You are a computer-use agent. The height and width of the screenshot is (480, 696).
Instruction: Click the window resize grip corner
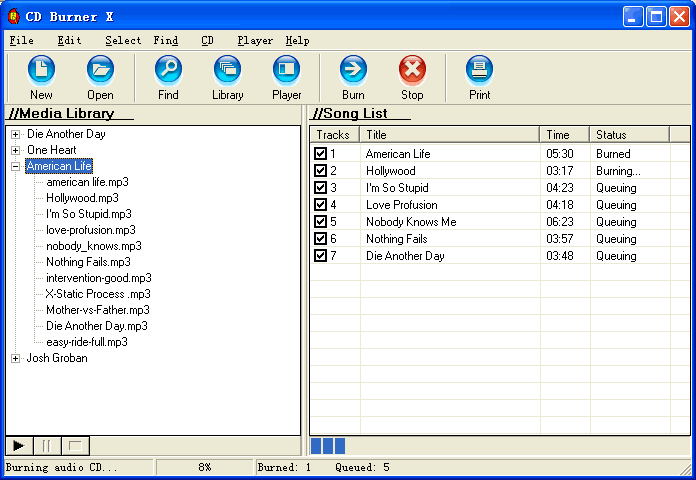click(687, 468)
